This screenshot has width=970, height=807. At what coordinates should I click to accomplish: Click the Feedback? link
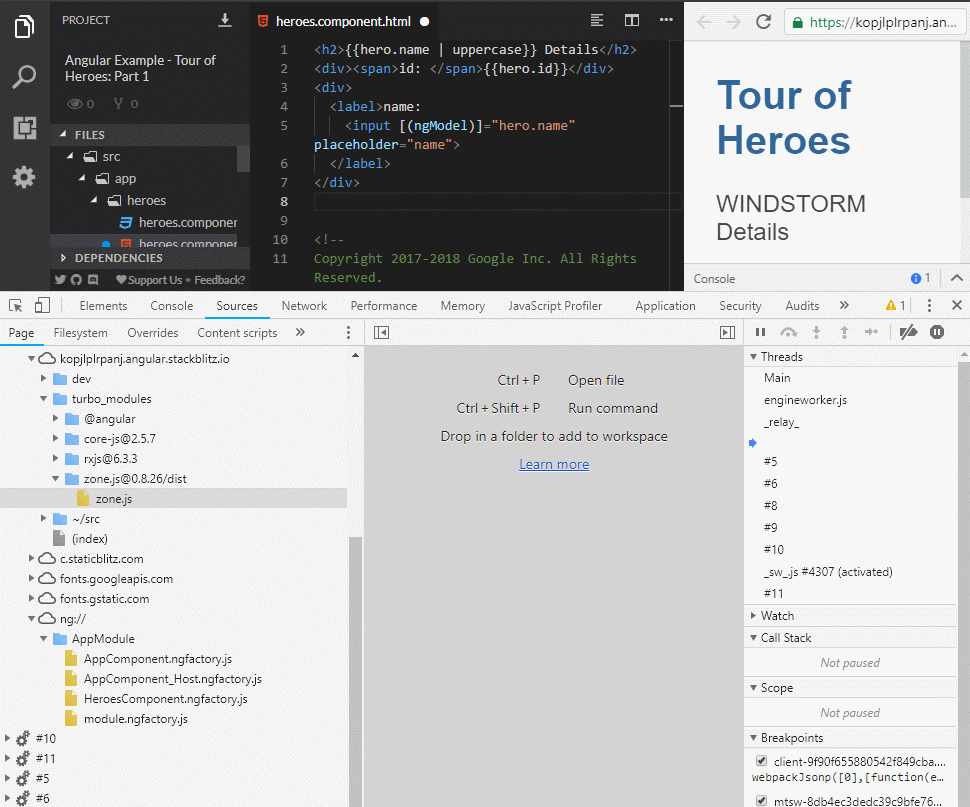pyautogui.click(x=220, y=280)
